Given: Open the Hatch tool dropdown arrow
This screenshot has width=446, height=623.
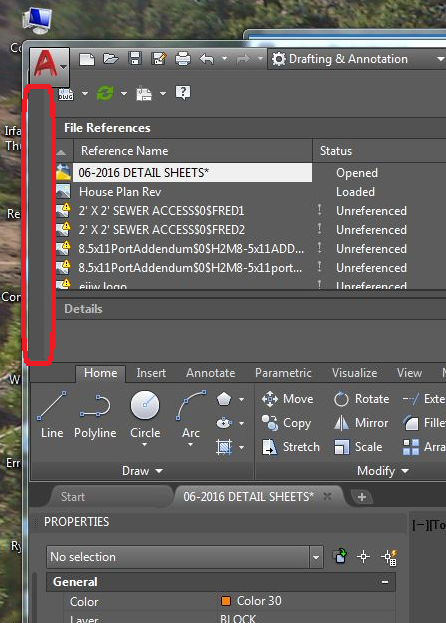Looking at the screenshot, I should [241, 447].
